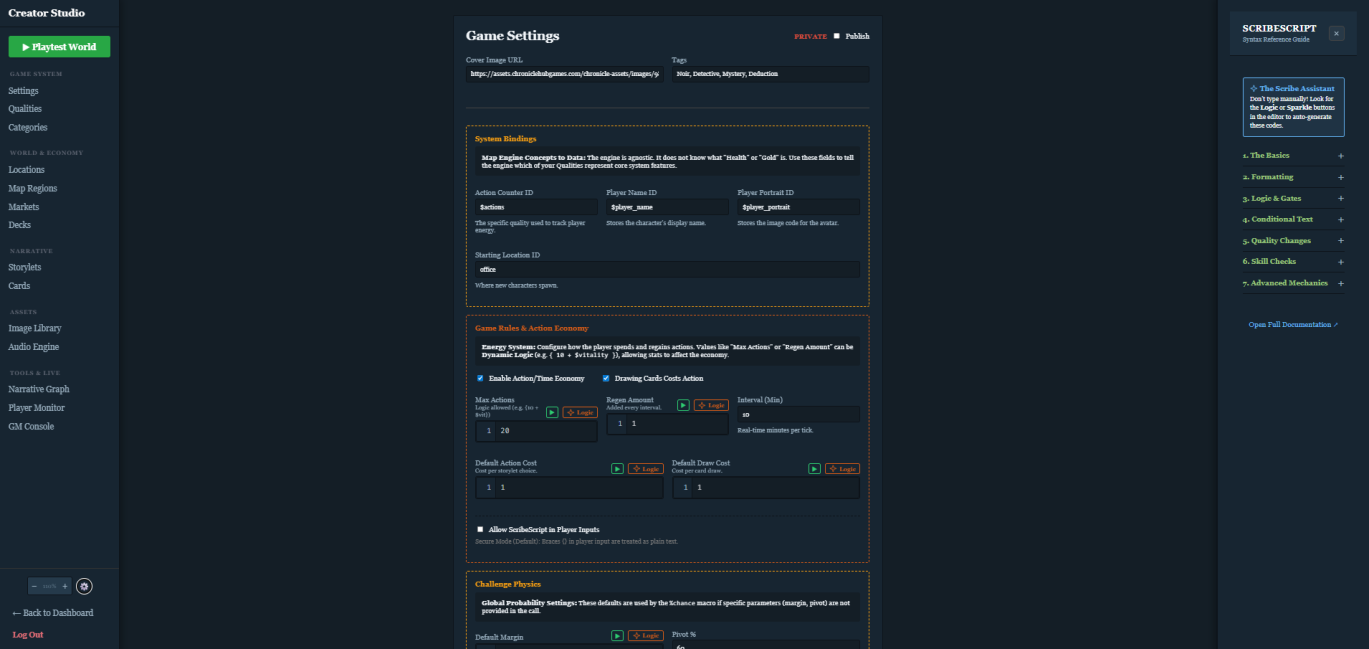The height and width of the screenshot is (649, 1369).
Task: Open Storylets in the sidebar
Action: tap(25, 267)
